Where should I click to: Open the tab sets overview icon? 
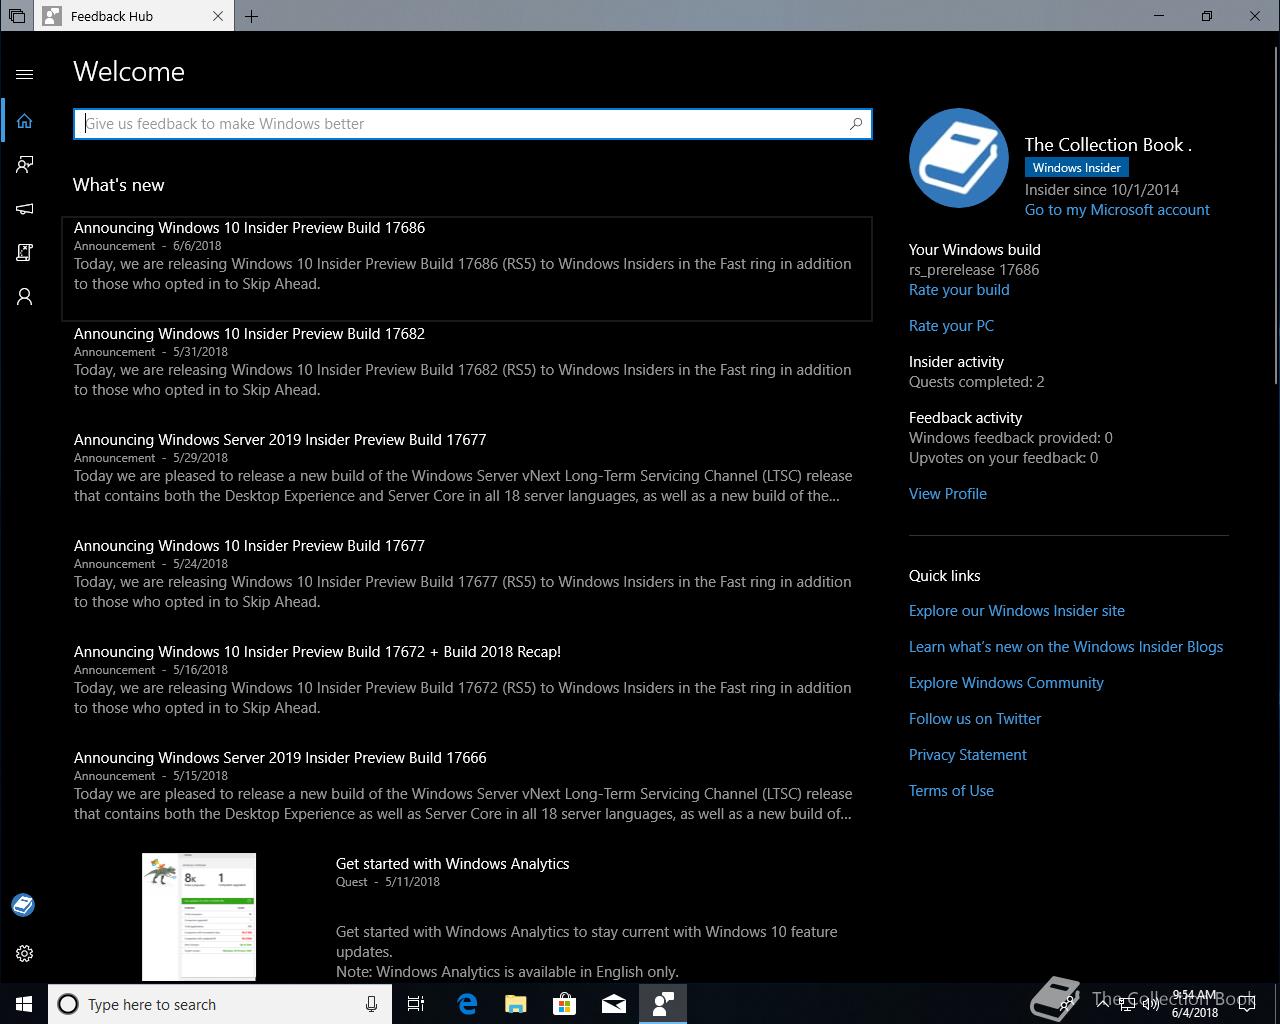click(x=17, y=16)
